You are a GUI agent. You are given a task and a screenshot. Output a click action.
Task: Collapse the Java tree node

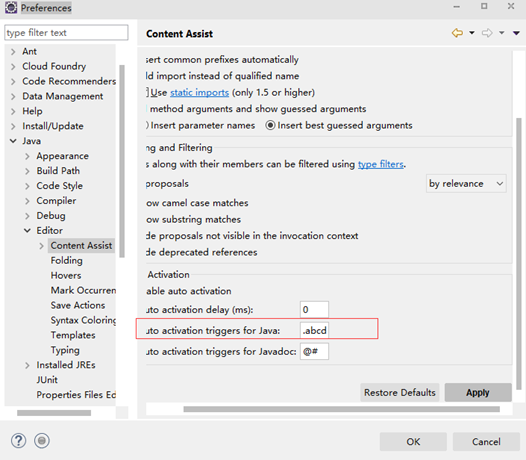(x=13, y=141)
